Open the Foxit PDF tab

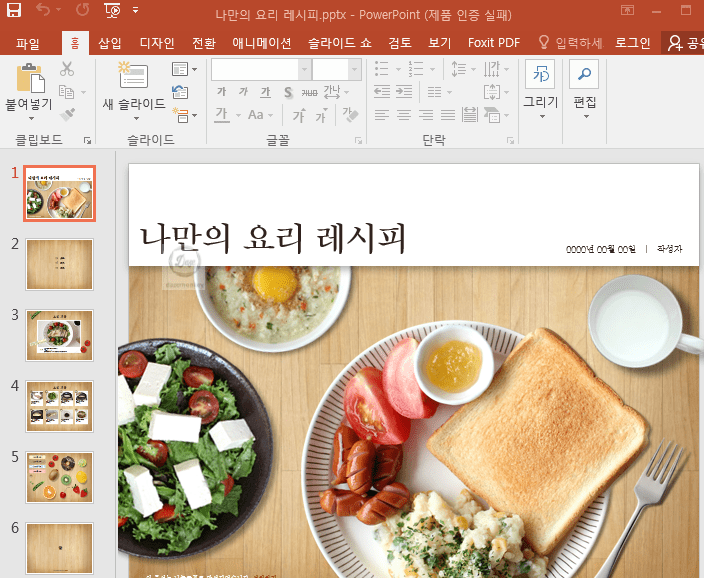point(493,43)
